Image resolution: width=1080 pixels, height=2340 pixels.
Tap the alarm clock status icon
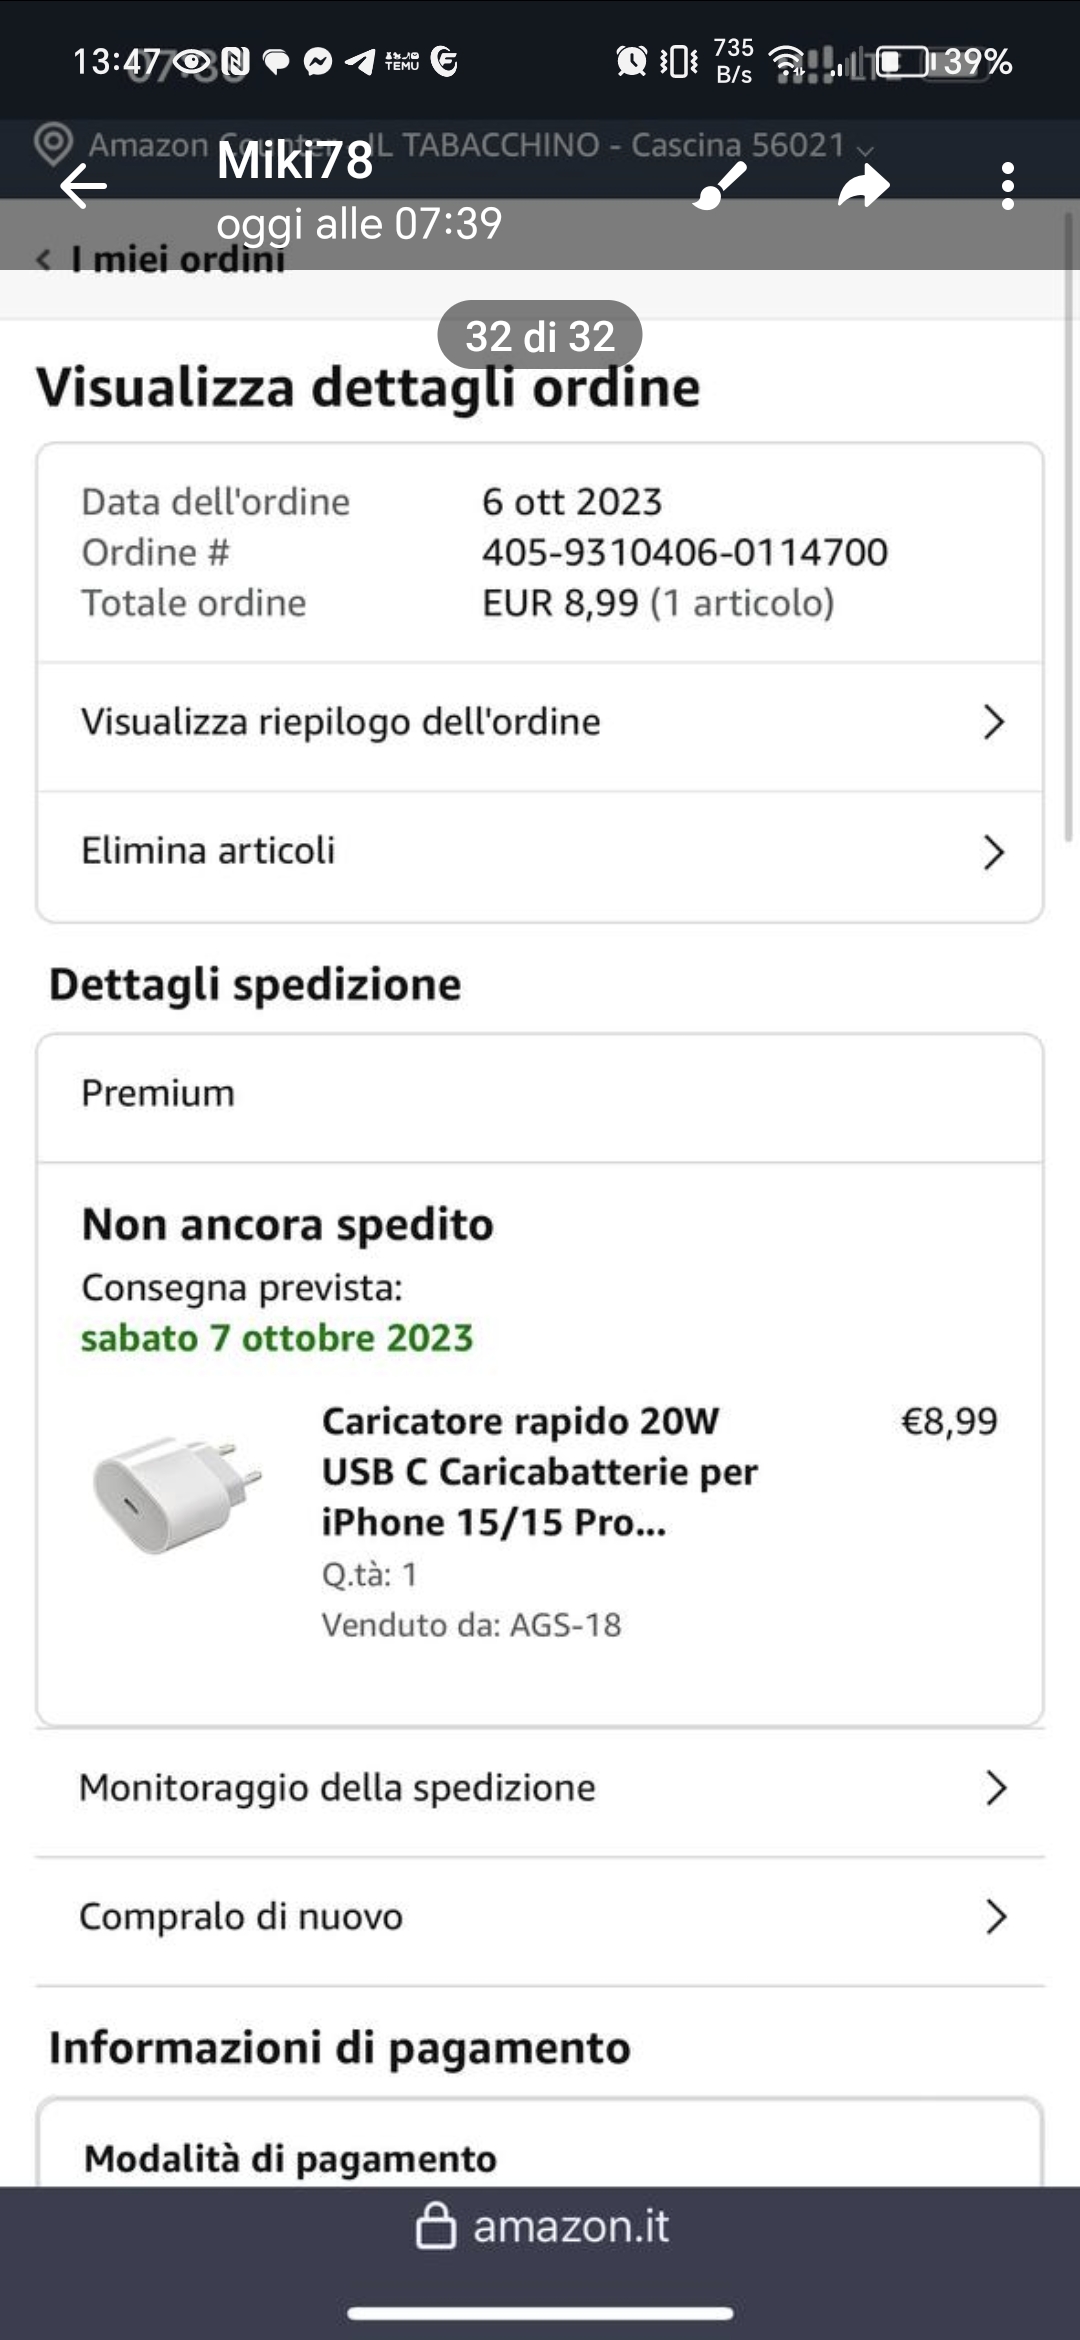point(631,62)
